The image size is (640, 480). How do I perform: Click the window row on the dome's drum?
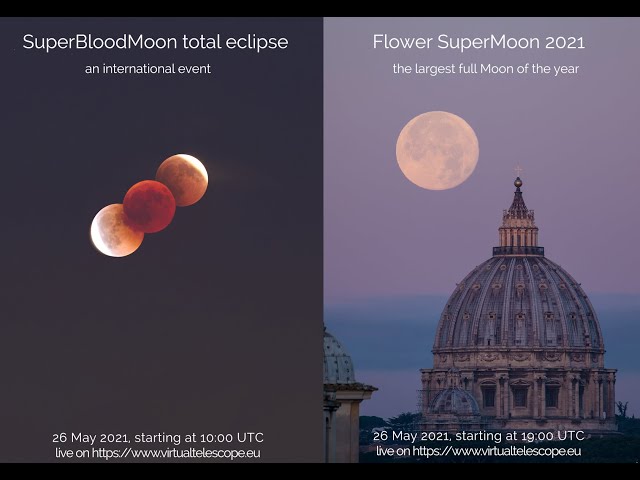pos(519,395)
